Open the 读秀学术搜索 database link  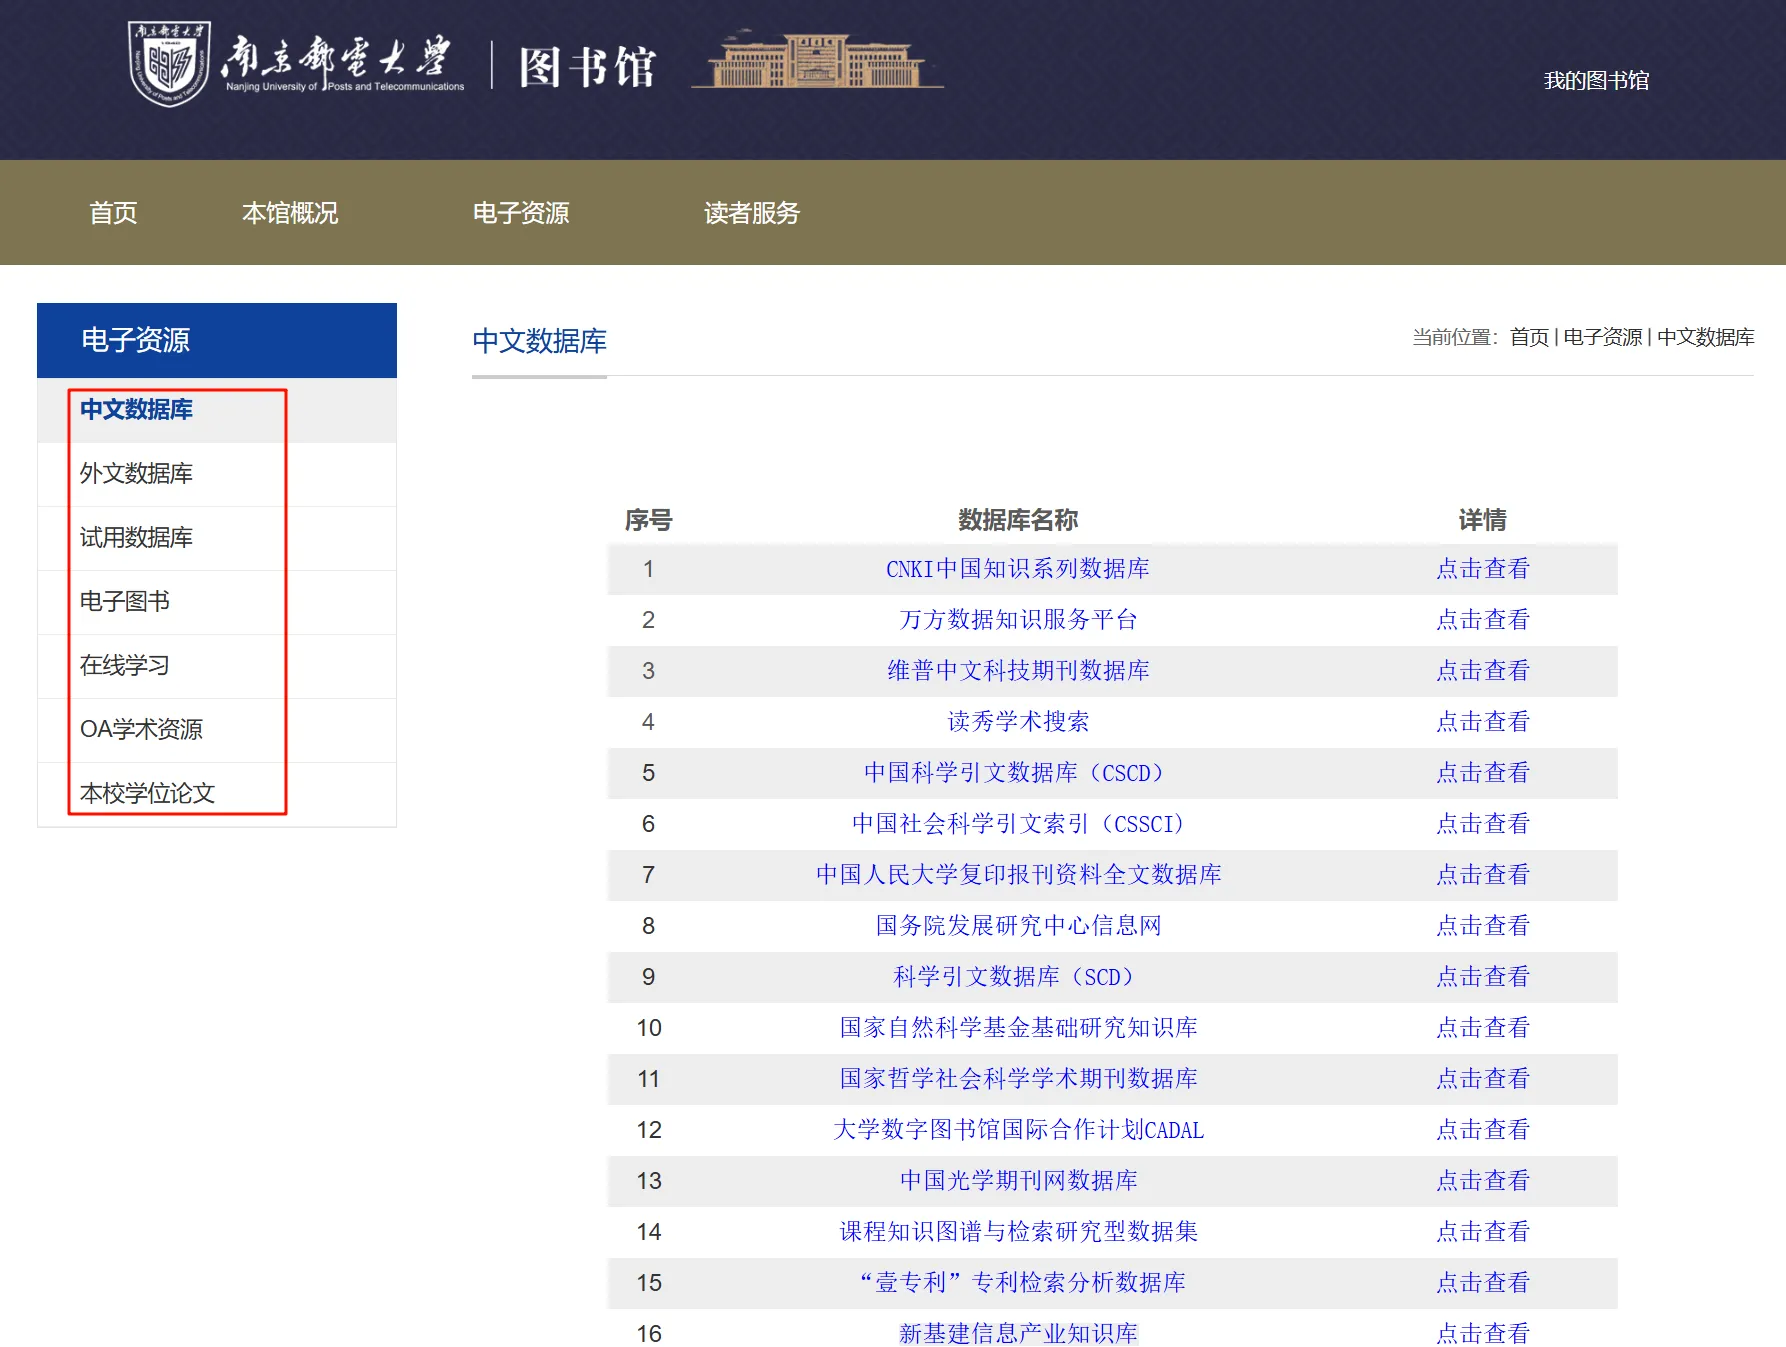pos(1017,722)
